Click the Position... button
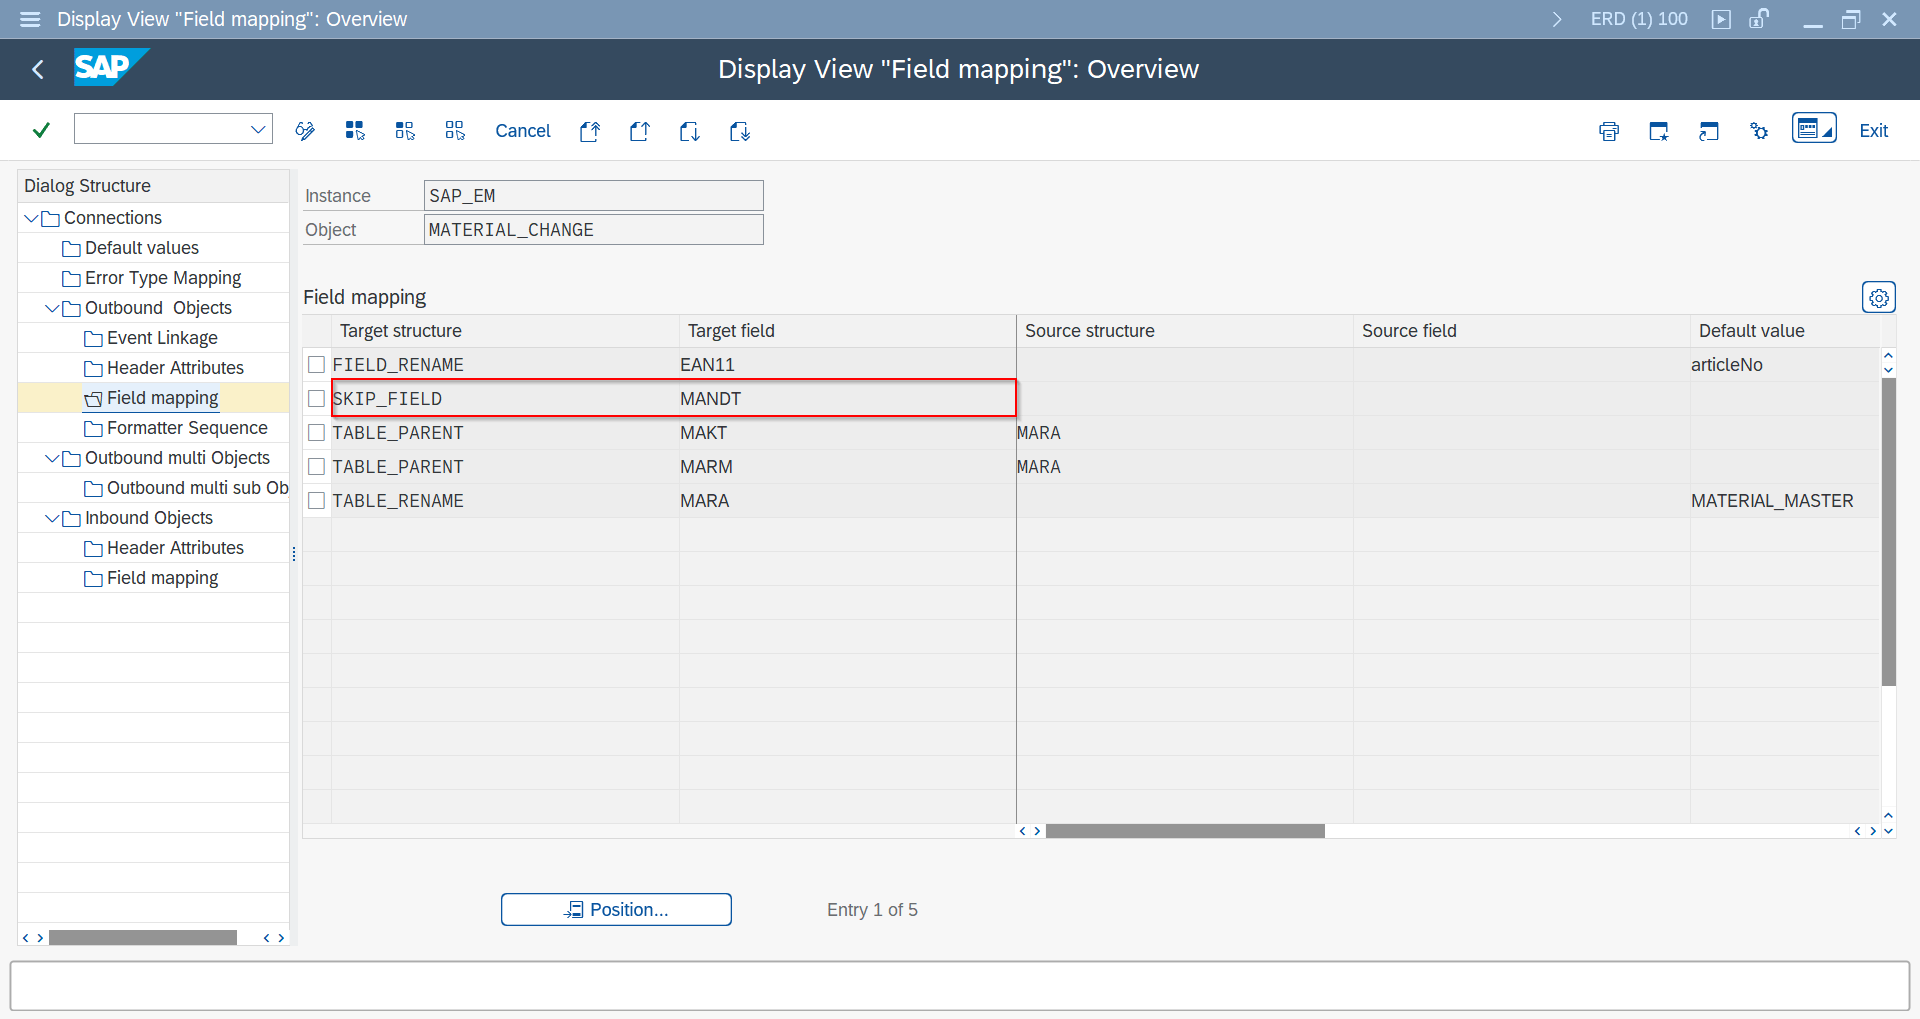1920x1019 pixels. (616, 910)
